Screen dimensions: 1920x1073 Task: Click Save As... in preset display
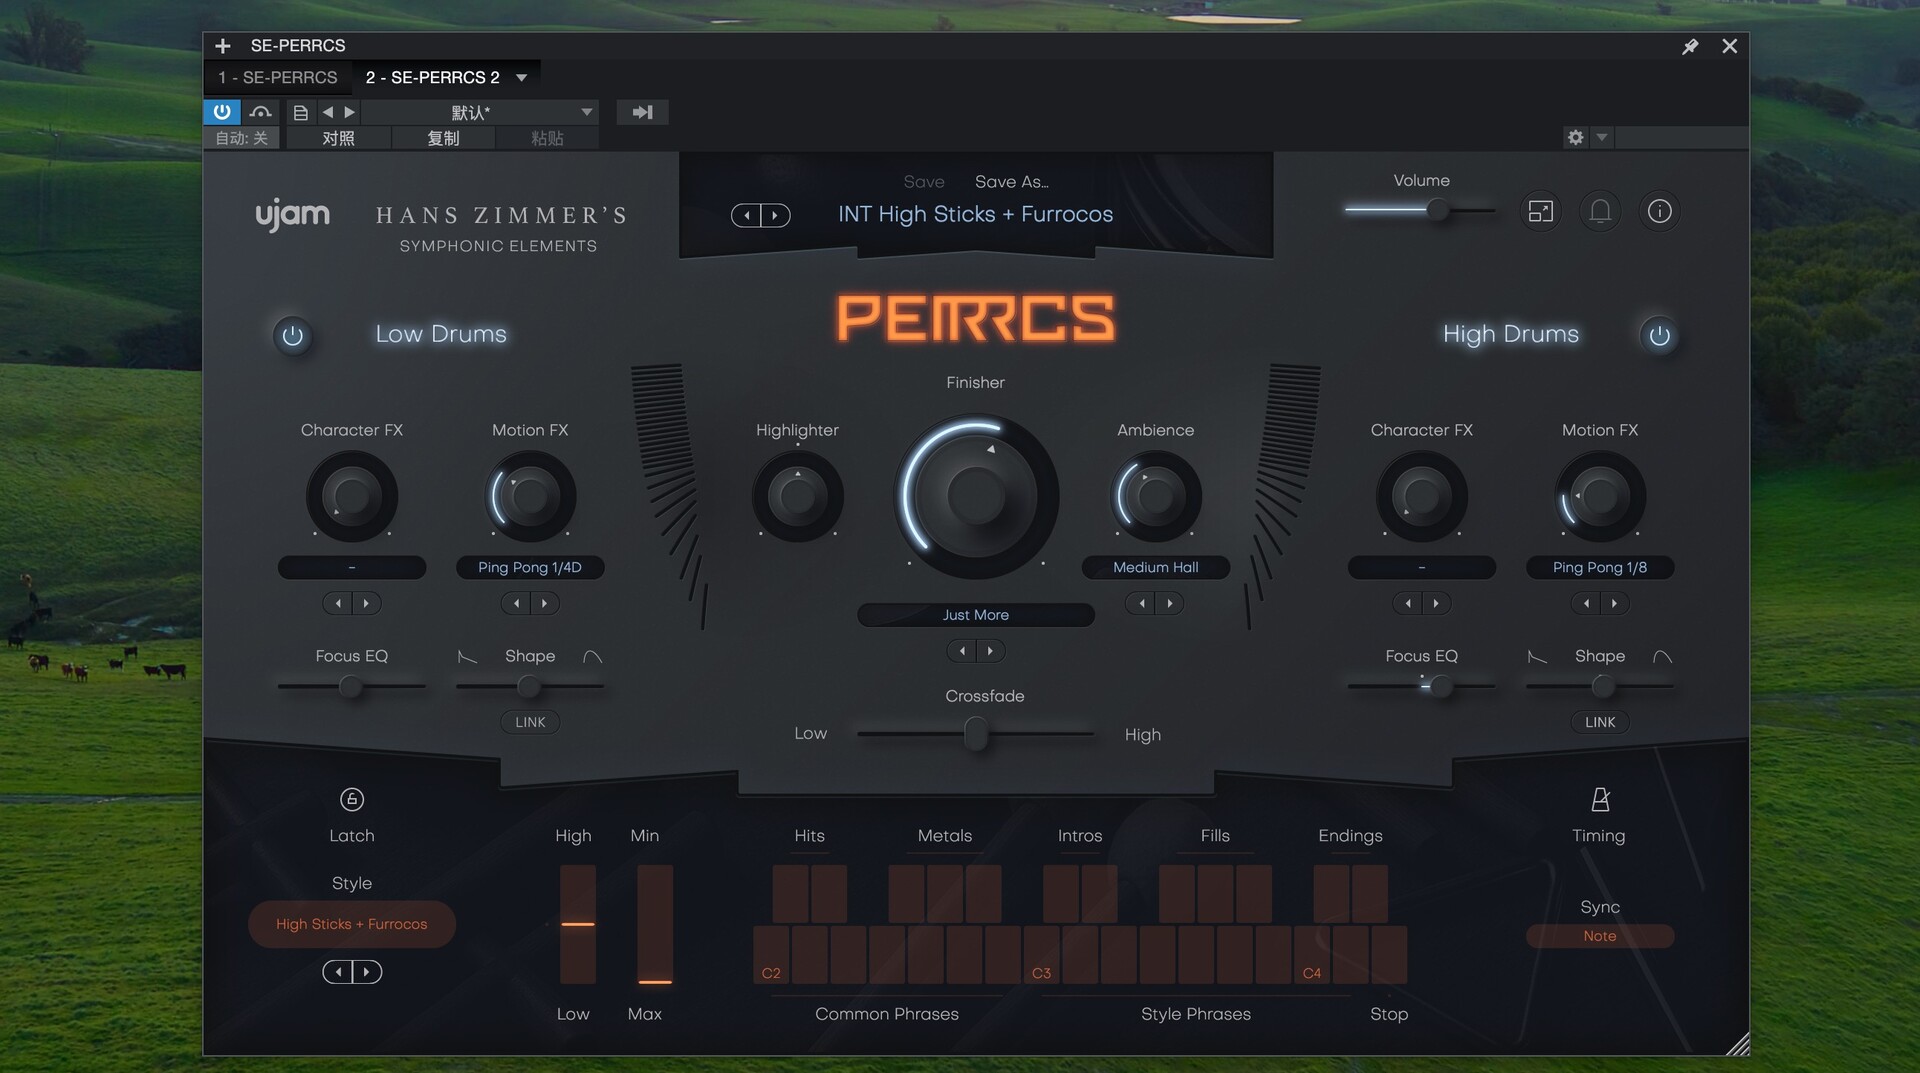(x=1011, y=182)
